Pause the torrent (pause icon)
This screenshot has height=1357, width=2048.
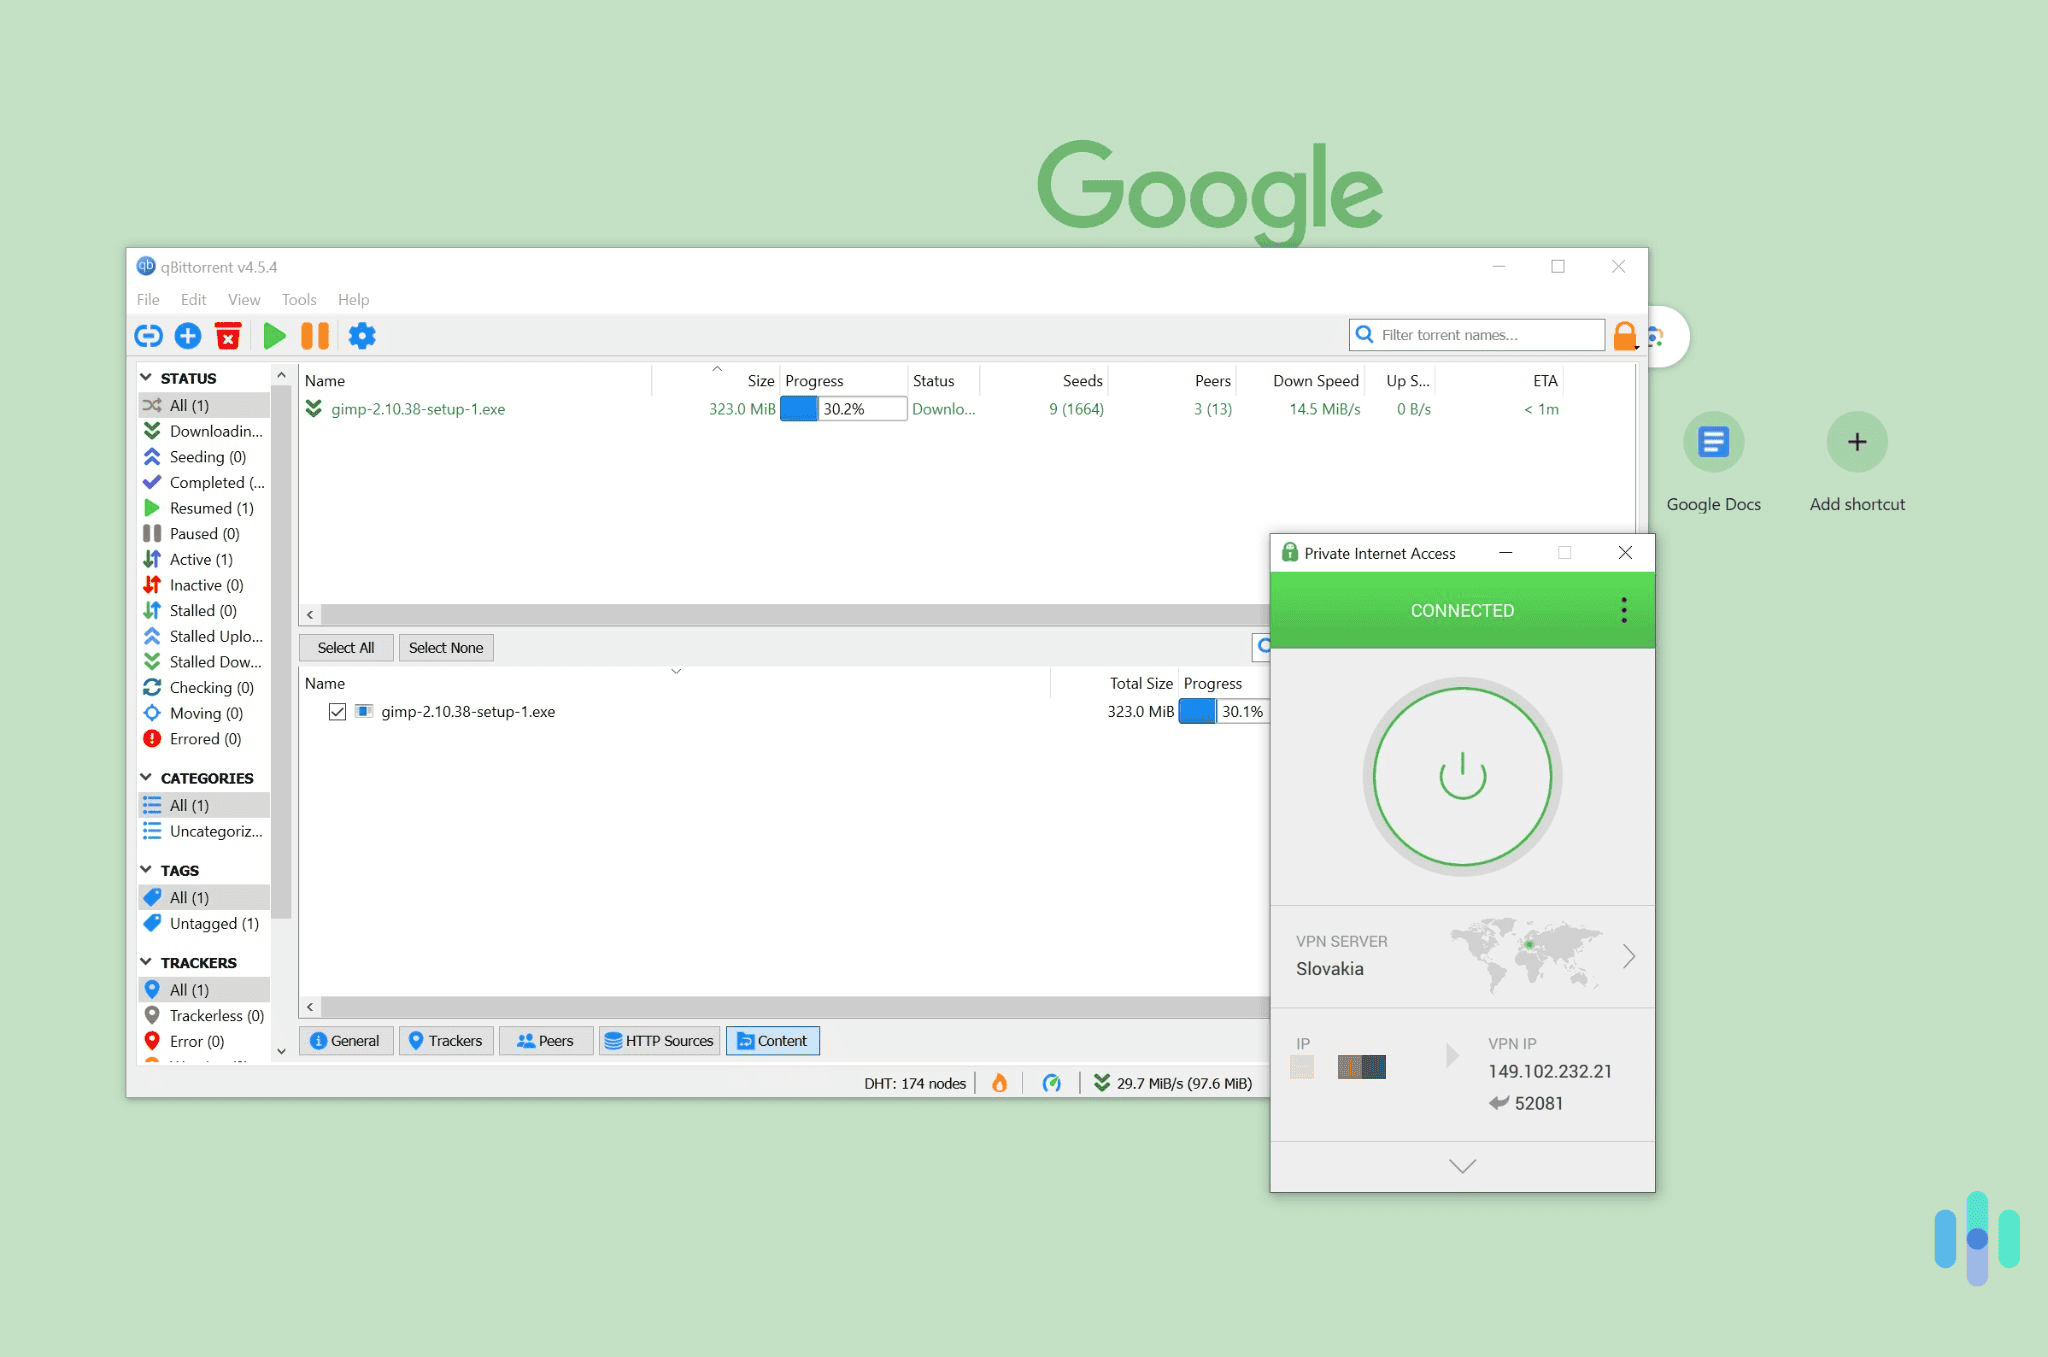tap(315, 335)
